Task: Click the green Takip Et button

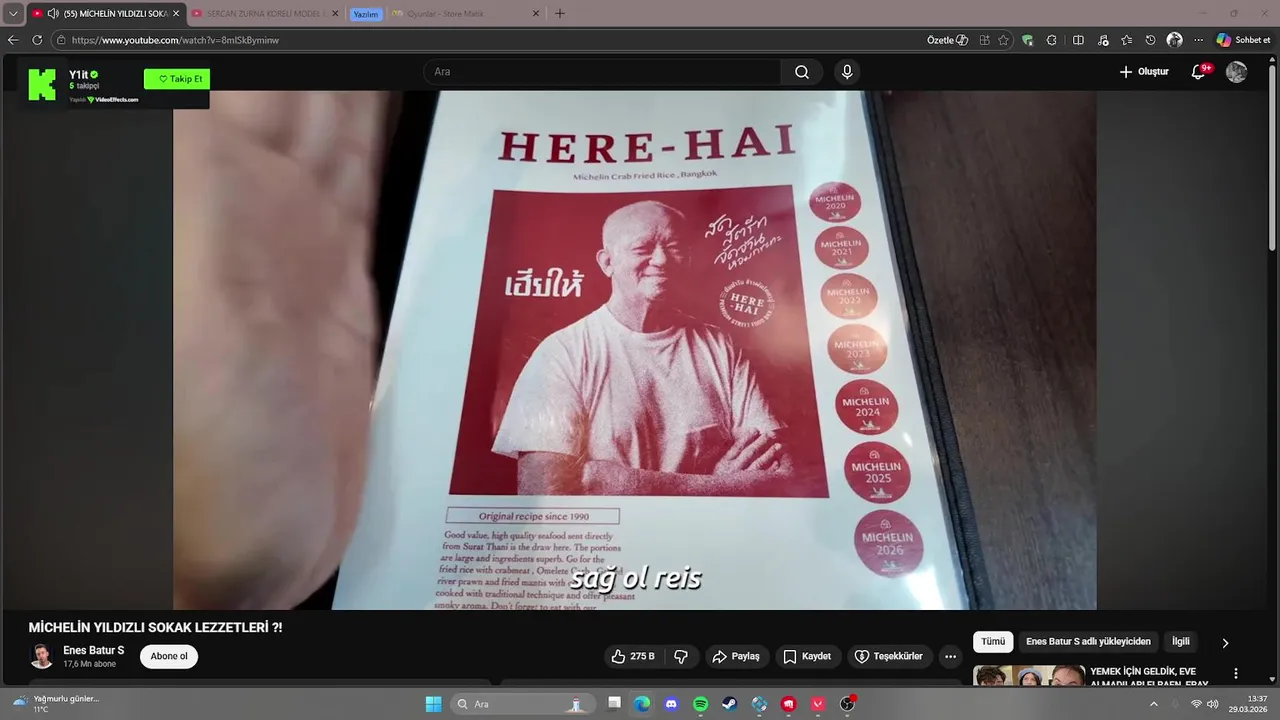Action: tap(177, 79)
